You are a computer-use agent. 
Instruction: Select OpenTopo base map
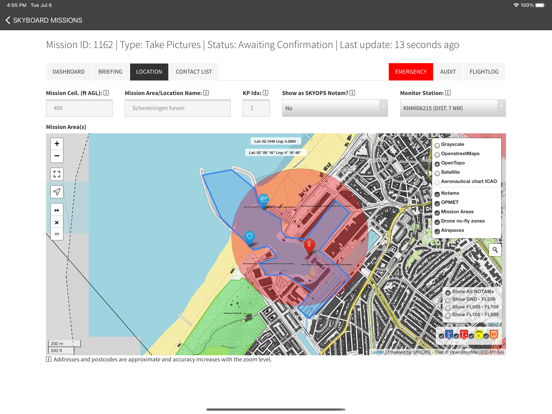point(437,164)
